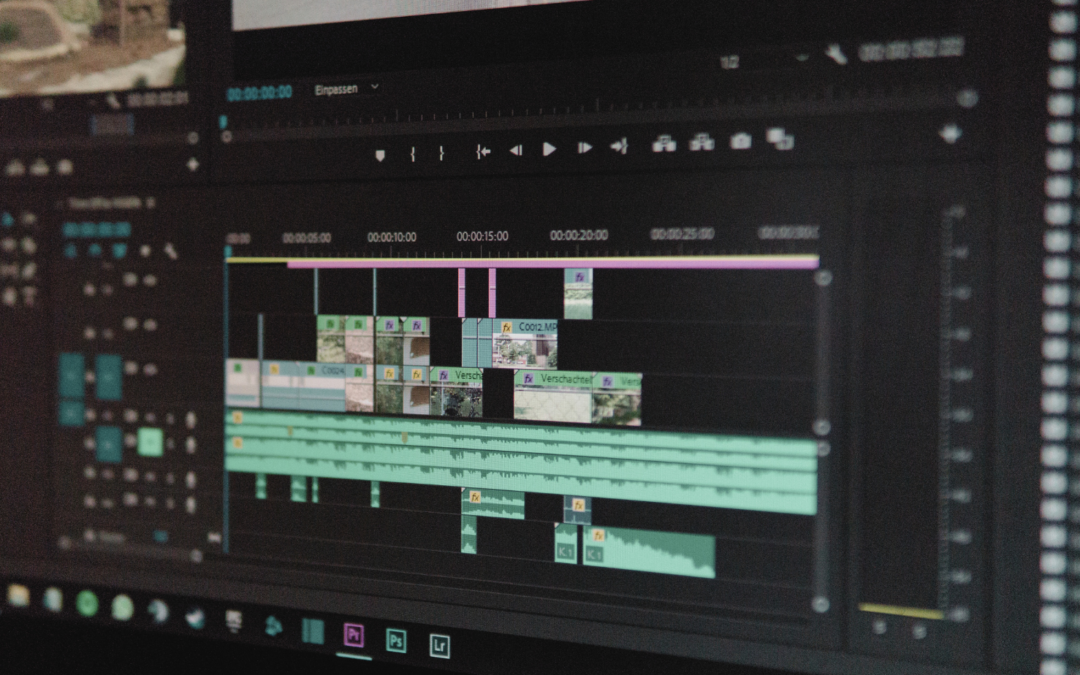This screenshot has width=1080, height=675.
Task: Open Program monitor wrench settings
Action: click(835, 54)
